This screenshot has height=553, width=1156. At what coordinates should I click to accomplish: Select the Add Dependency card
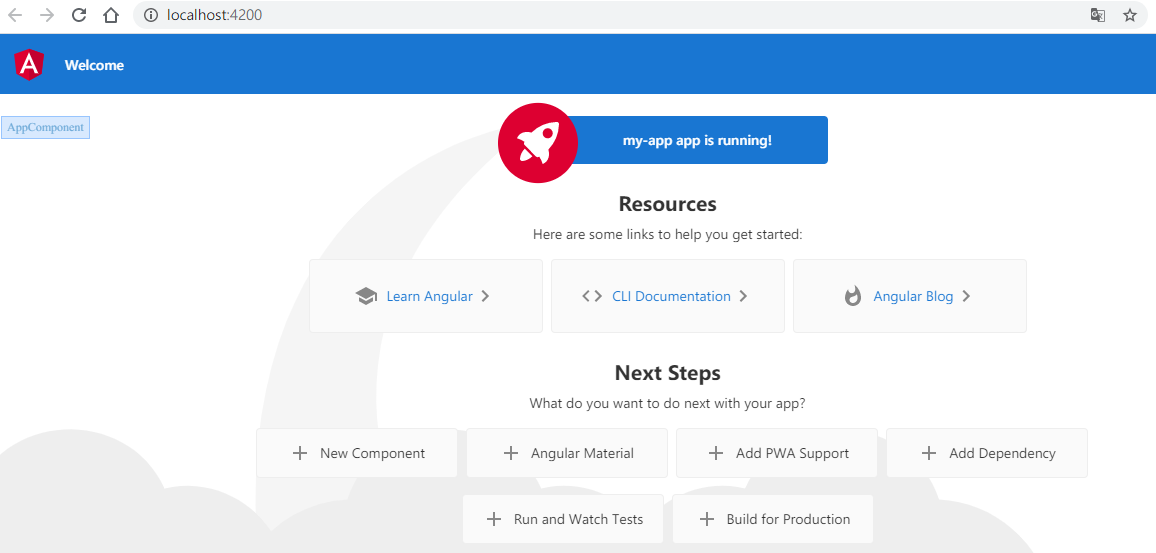tap(987, 453)
